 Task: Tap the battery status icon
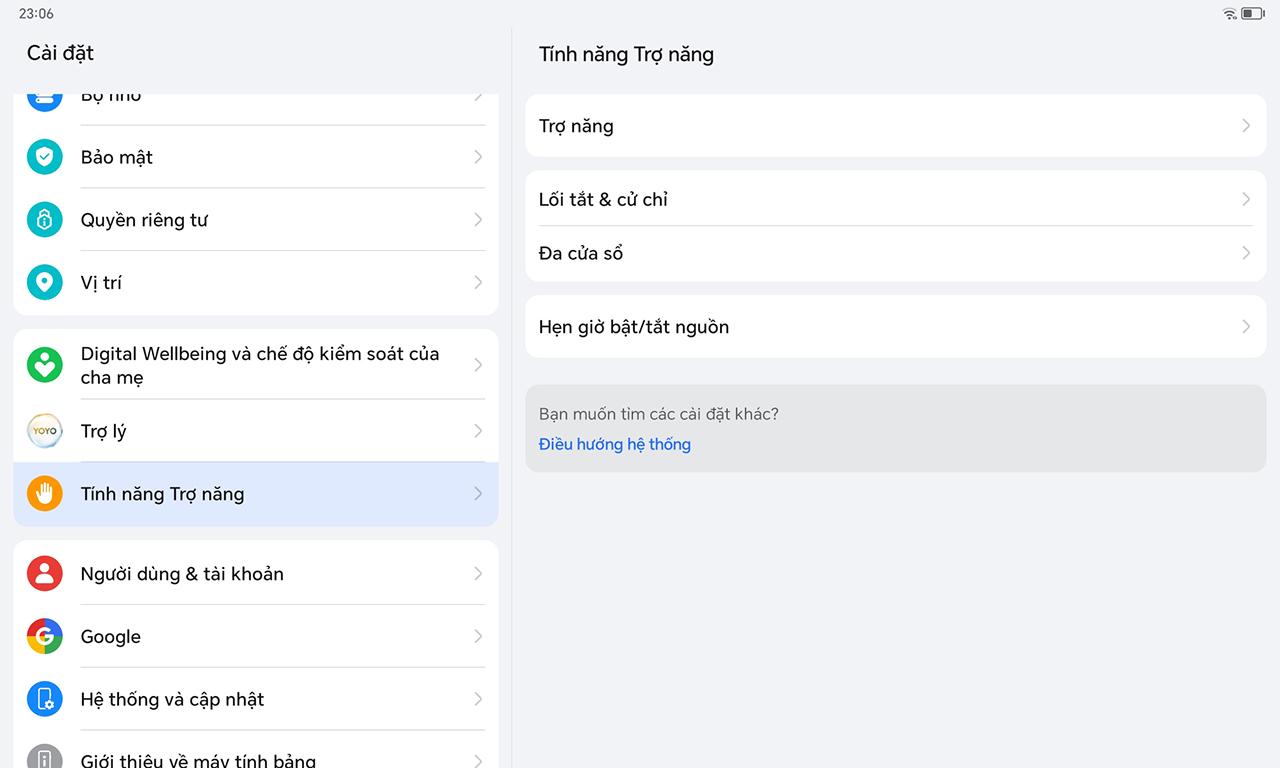click(x=1253, y=14)
